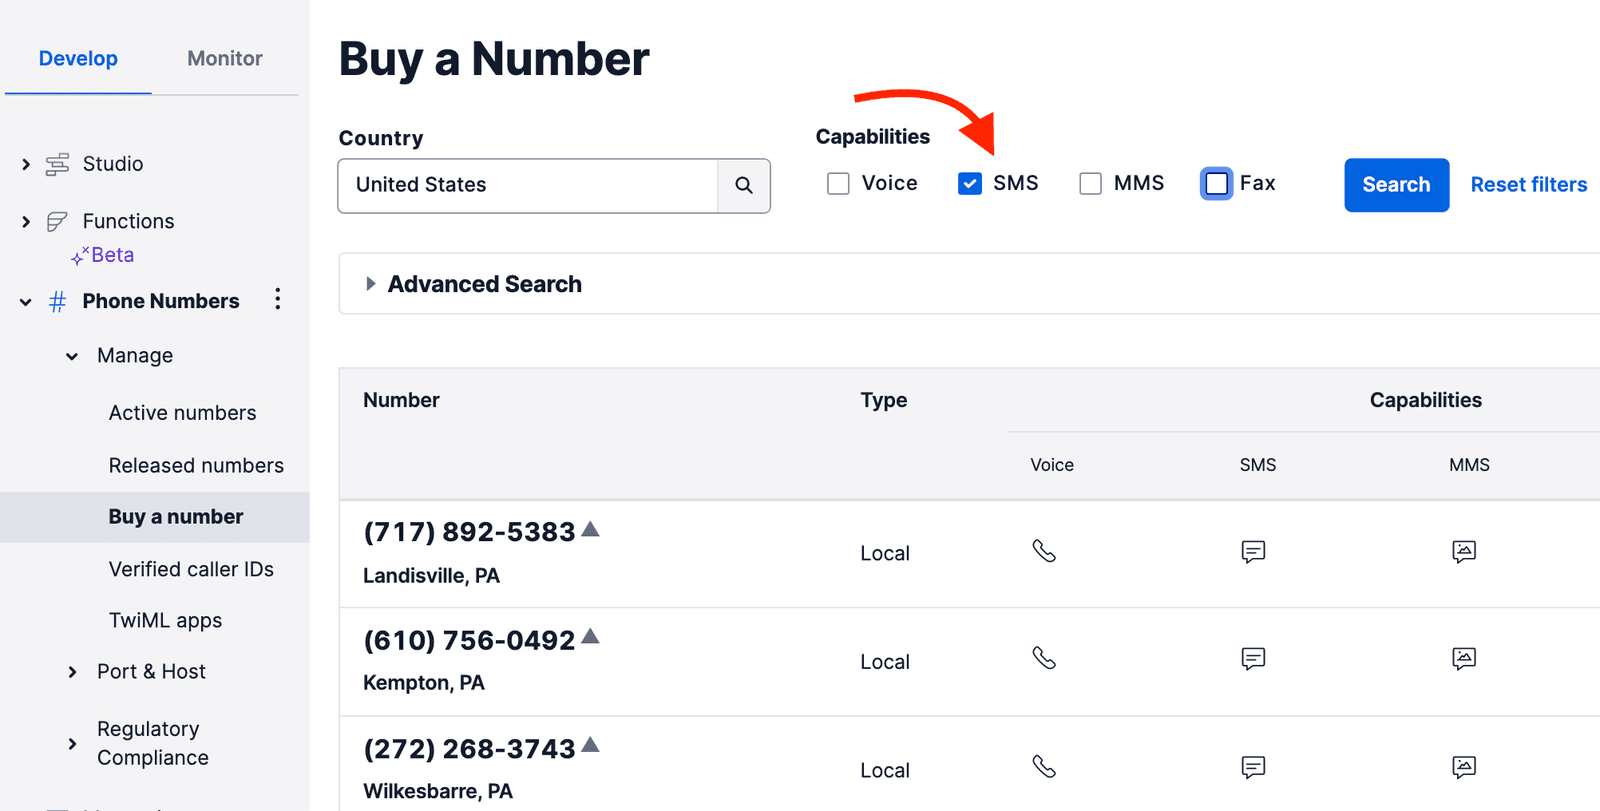Click the hash icon next to Phone Numbers

(x=57, y=300)
